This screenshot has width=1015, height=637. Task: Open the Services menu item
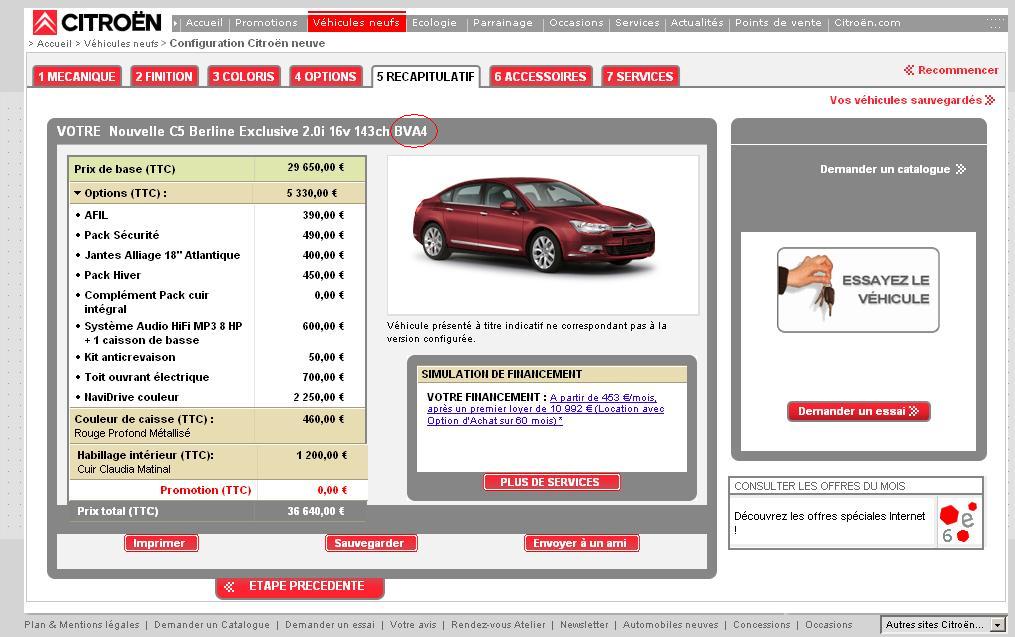point(637,23)
